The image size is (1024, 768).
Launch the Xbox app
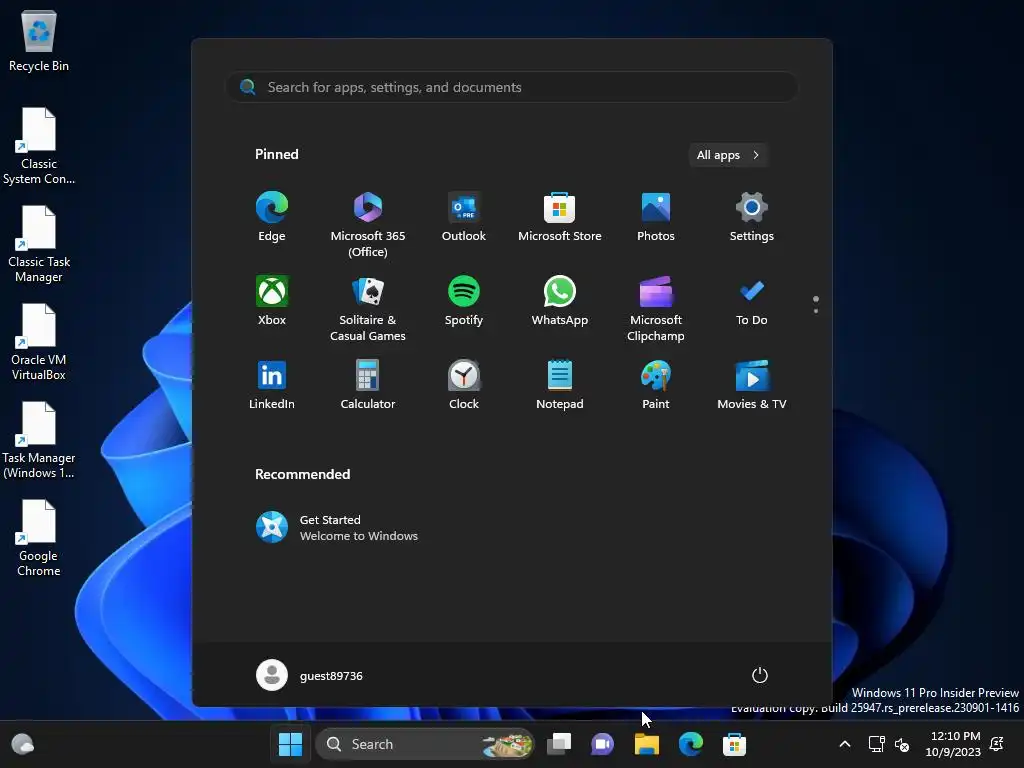[272, 301]
